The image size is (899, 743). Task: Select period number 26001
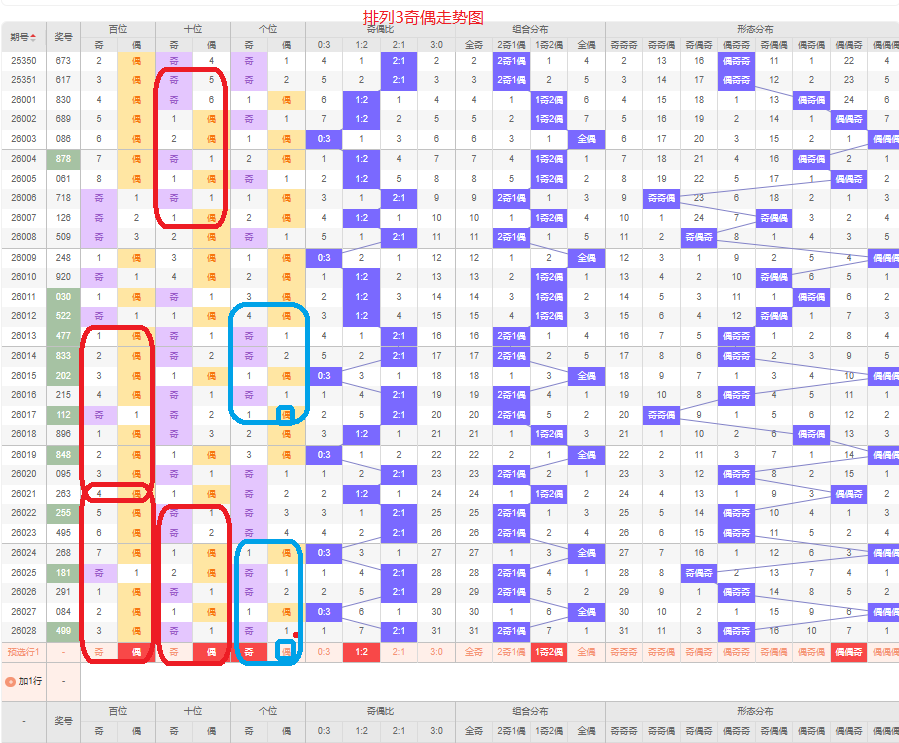tap(24, 100)
